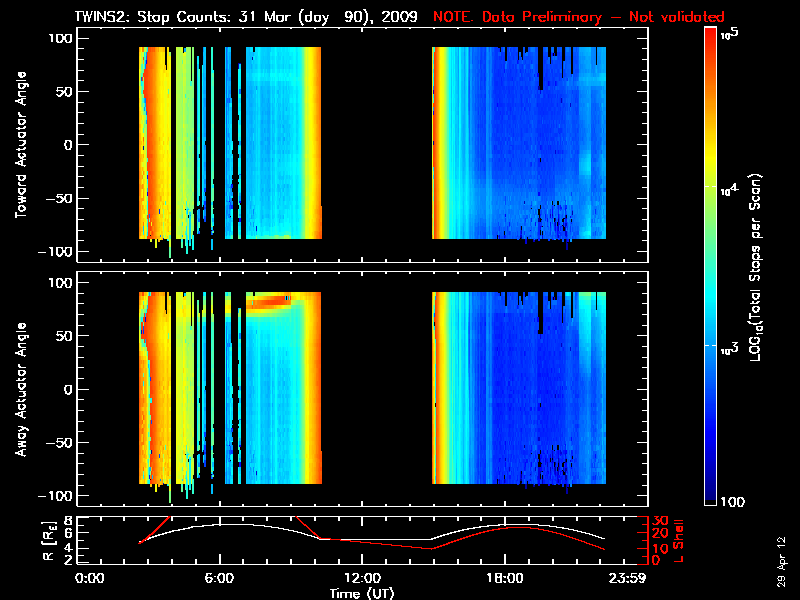
Task: Click the red 'Data Preliminary' note text
Action: click(x=578, y=17)
